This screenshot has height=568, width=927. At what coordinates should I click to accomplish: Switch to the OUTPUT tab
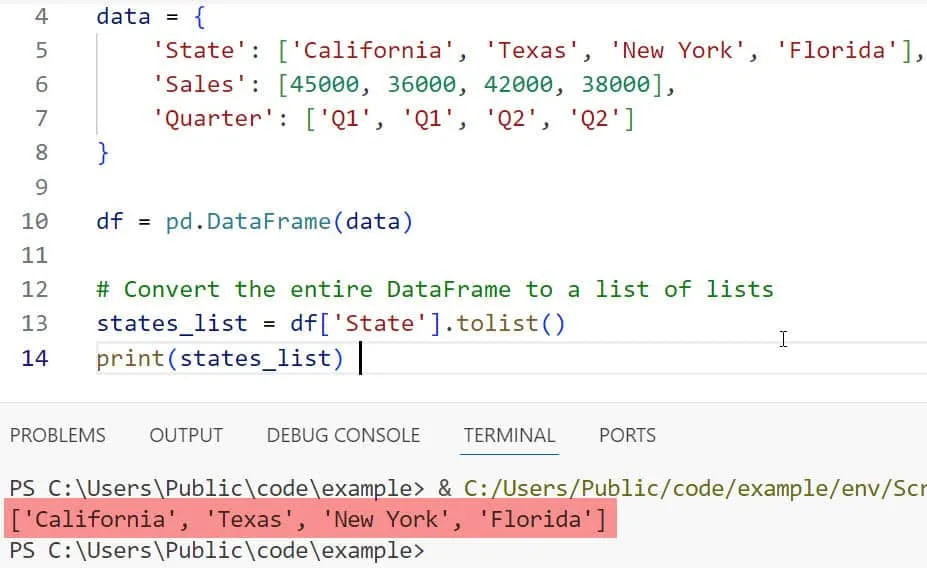pyautogui.click(x=185, y=435)
